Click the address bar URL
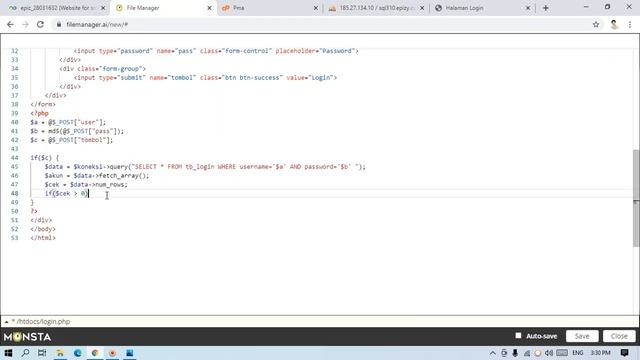Screen dimensions: 640x360 [97, 24]
